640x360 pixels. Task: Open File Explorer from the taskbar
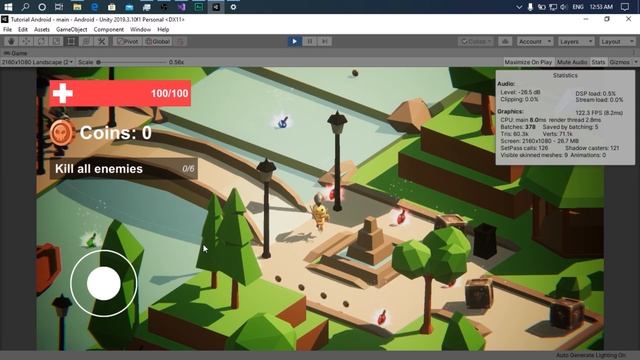click(77, 7)
